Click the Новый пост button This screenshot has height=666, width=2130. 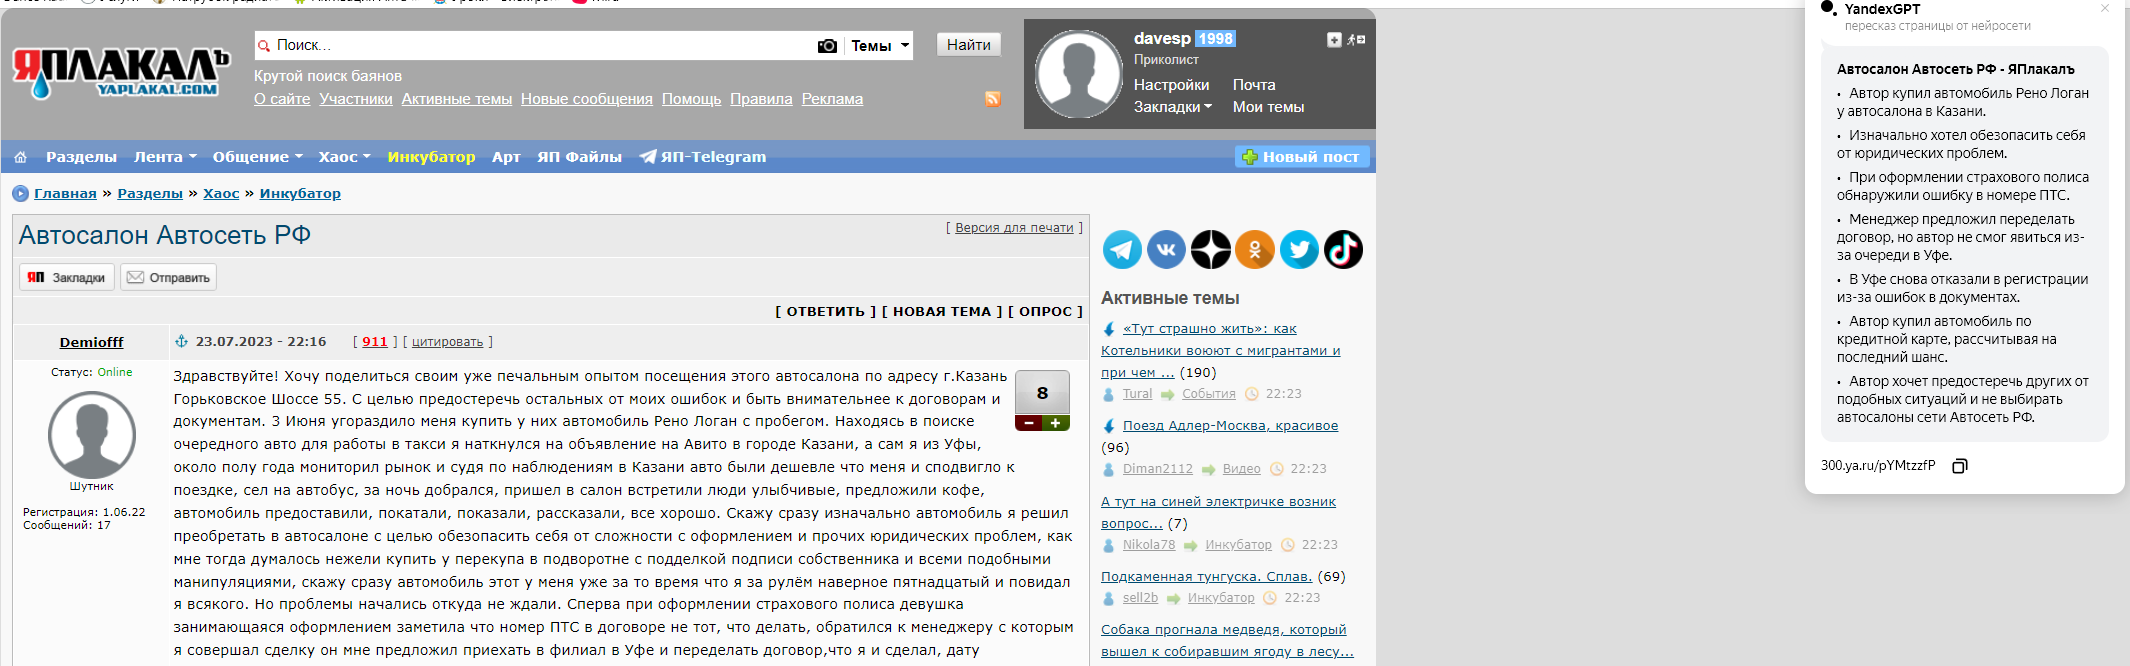pyautogui.click(x=1302, y=157)
